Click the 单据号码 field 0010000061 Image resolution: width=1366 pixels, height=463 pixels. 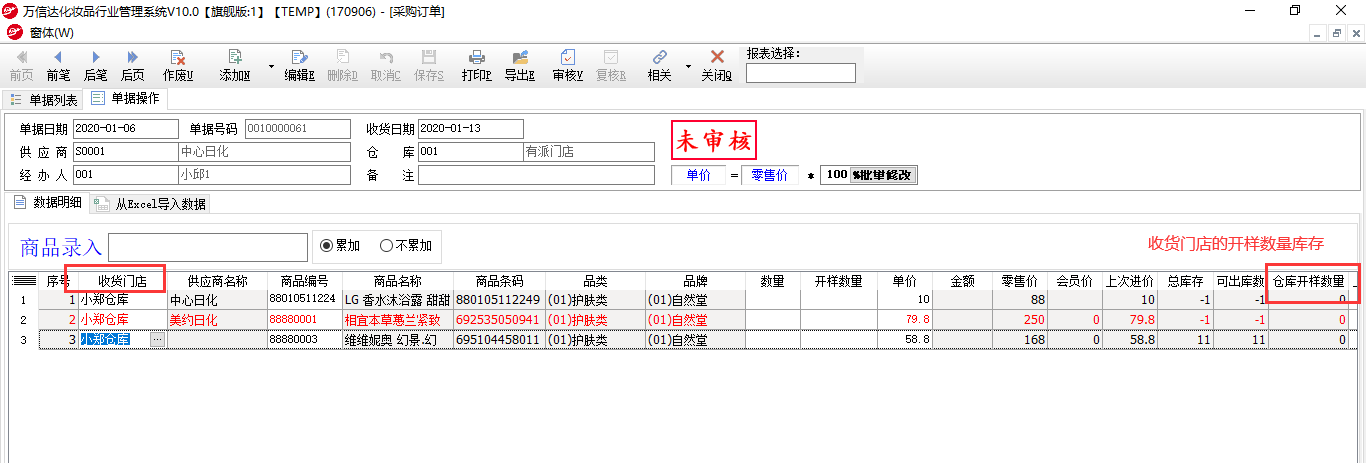pyautogui.click(x=298, y=129)
